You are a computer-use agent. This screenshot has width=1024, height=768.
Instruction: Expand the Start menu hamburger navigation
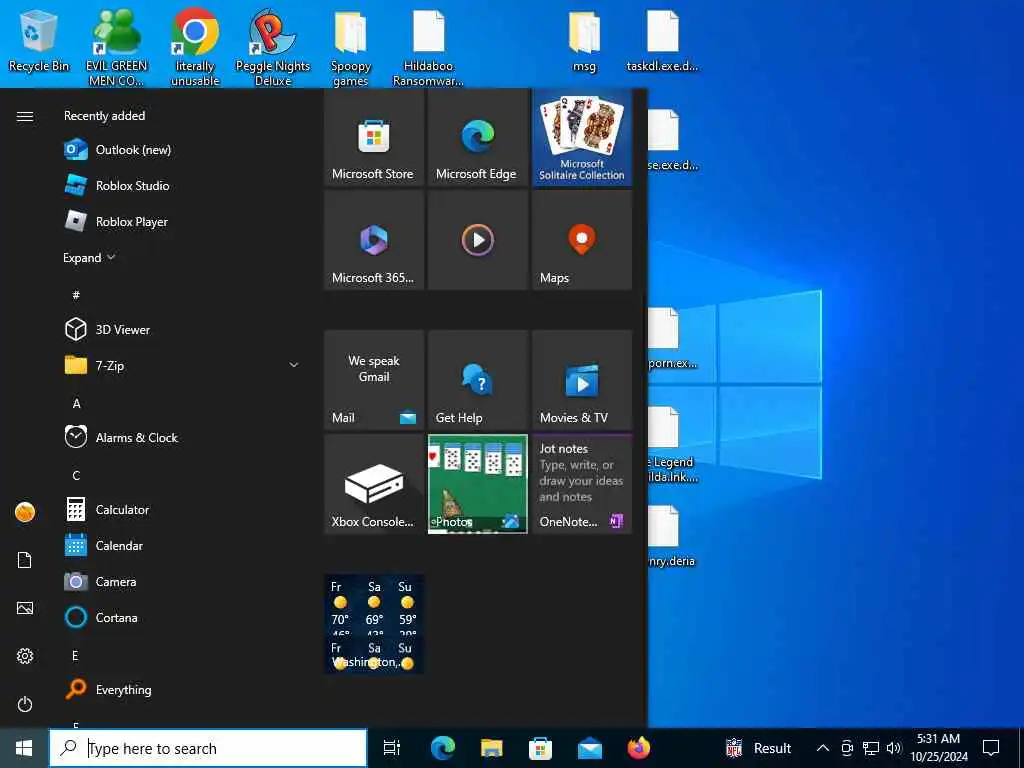pyautogui.click(x=25, y=116)
